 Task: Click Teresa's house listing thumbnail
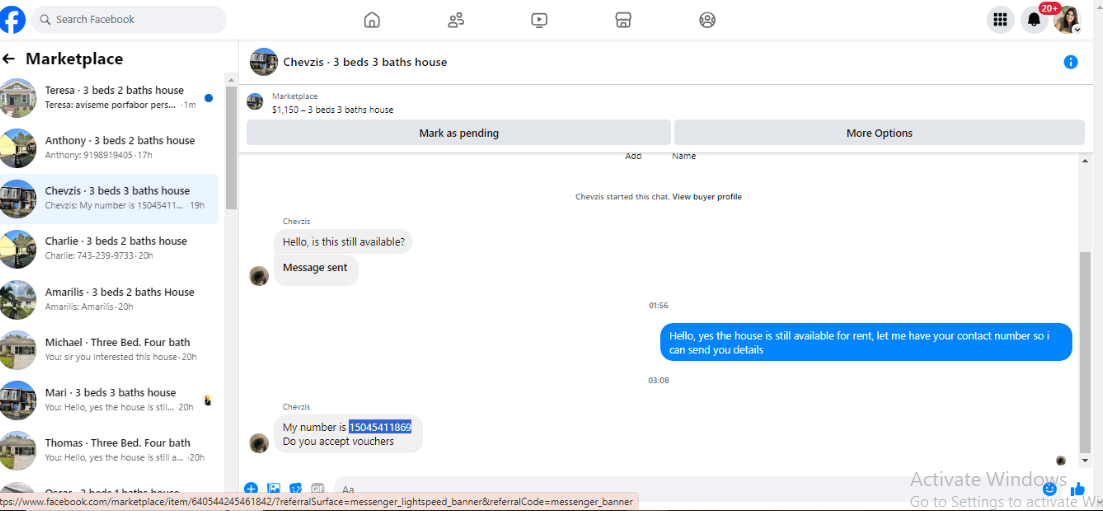tap(17, 97)
